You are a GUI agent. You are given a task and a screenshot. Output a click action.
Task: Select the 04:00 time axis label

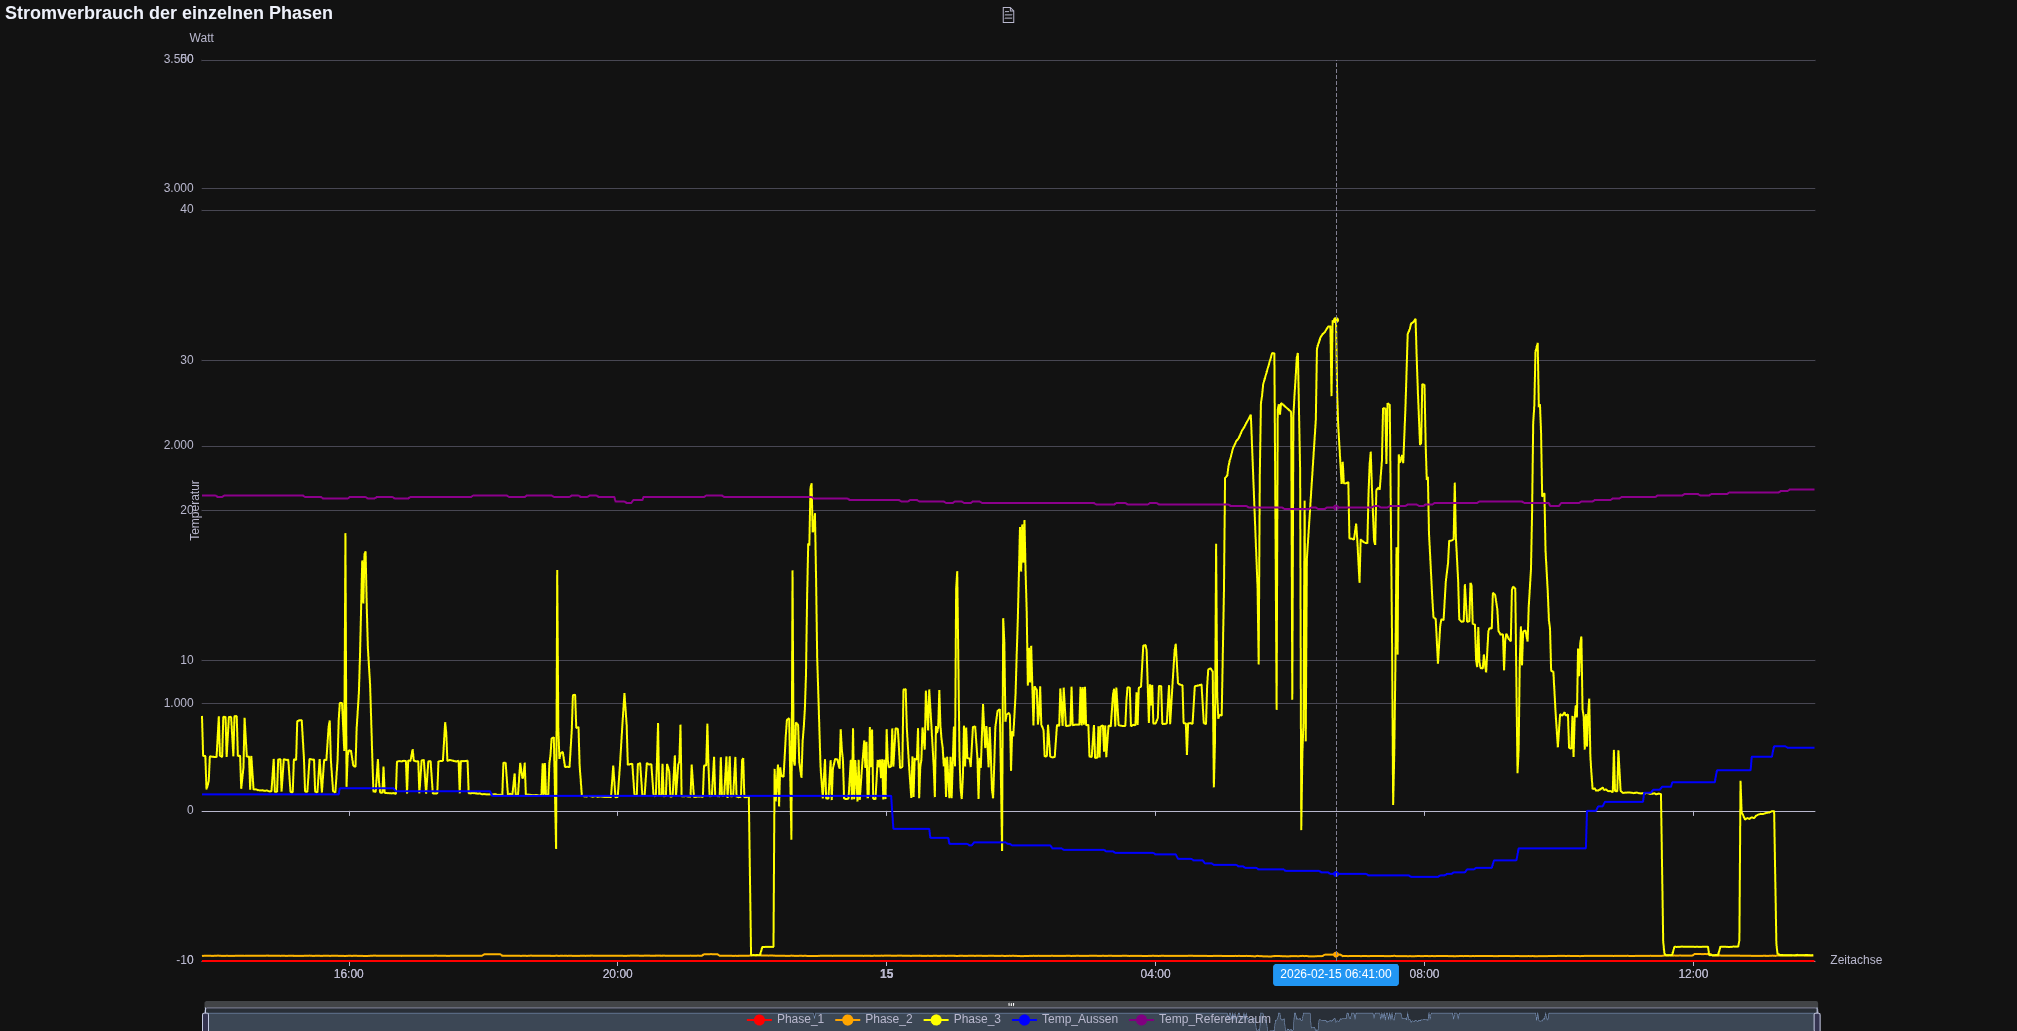click(1155, 974)
